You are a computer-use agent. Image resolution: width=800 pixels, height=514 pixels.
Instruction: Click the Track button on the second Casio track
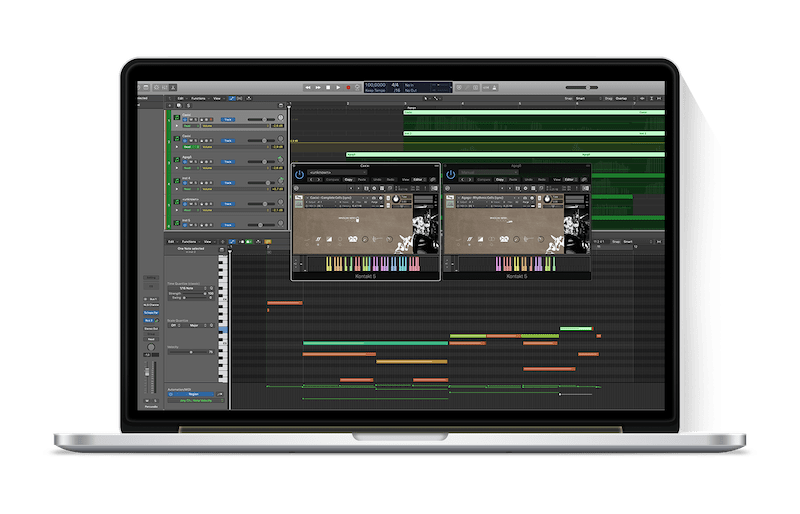[x=228, y=140]
